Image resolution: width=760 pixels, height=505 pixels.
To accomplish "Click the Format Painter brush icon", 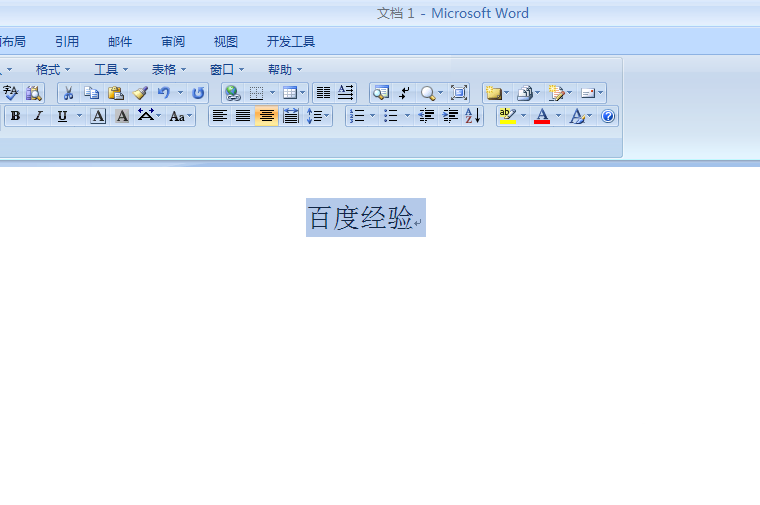I will pos(140,93).
